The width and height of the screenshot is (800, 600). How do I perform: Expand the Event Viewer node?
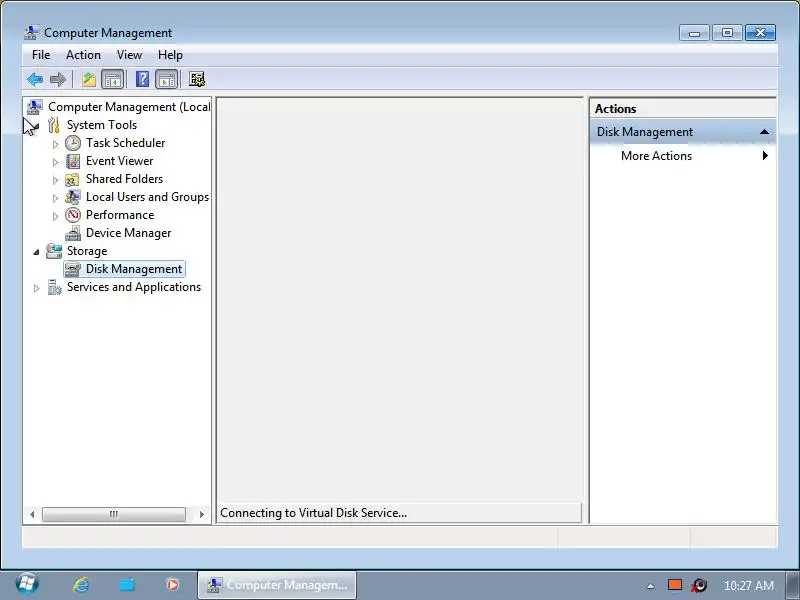tap(56, 162)
